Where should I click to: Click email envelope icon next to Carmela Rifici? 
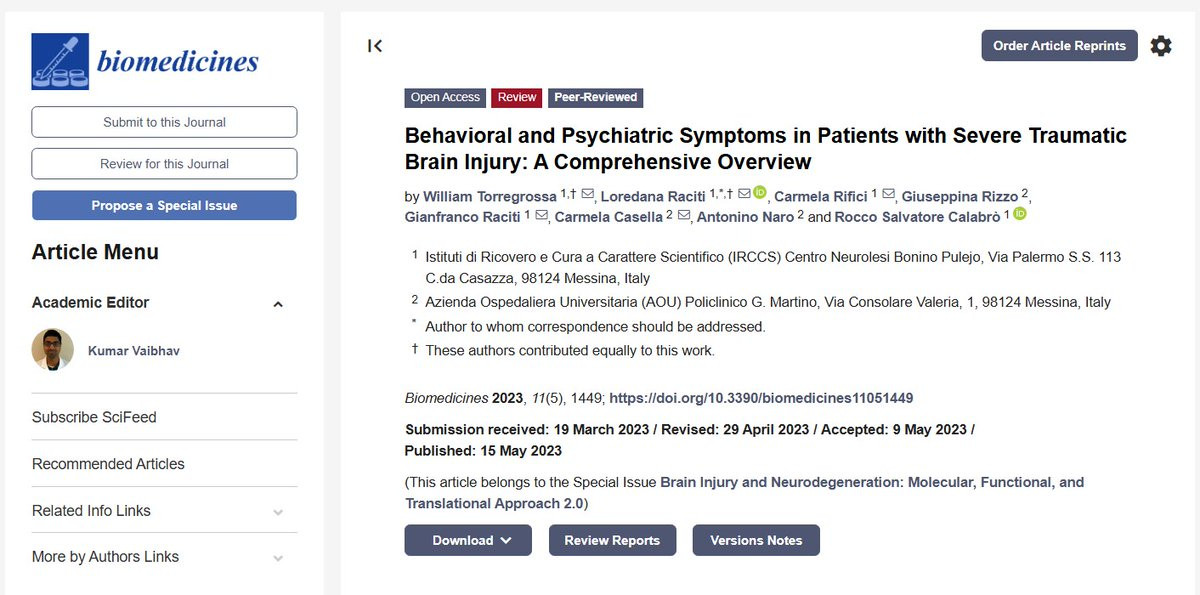(x=887, y=195)
